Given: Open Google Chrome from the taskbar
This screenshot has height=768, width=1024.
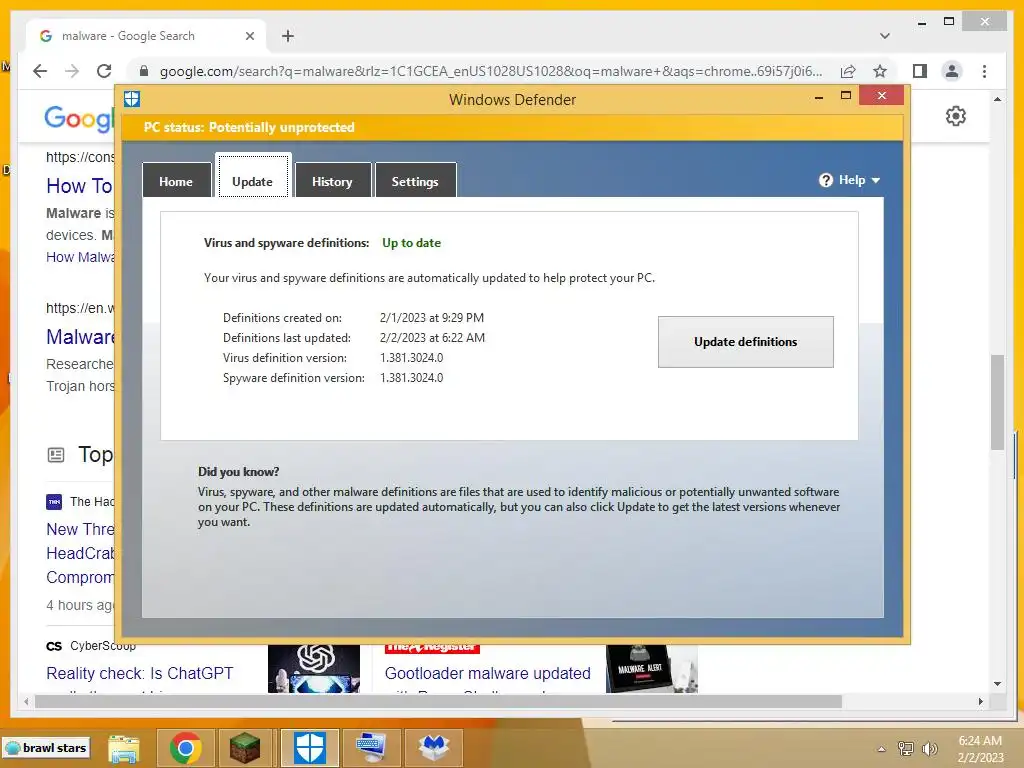Looking at the screenshot, I should [185, 748].
